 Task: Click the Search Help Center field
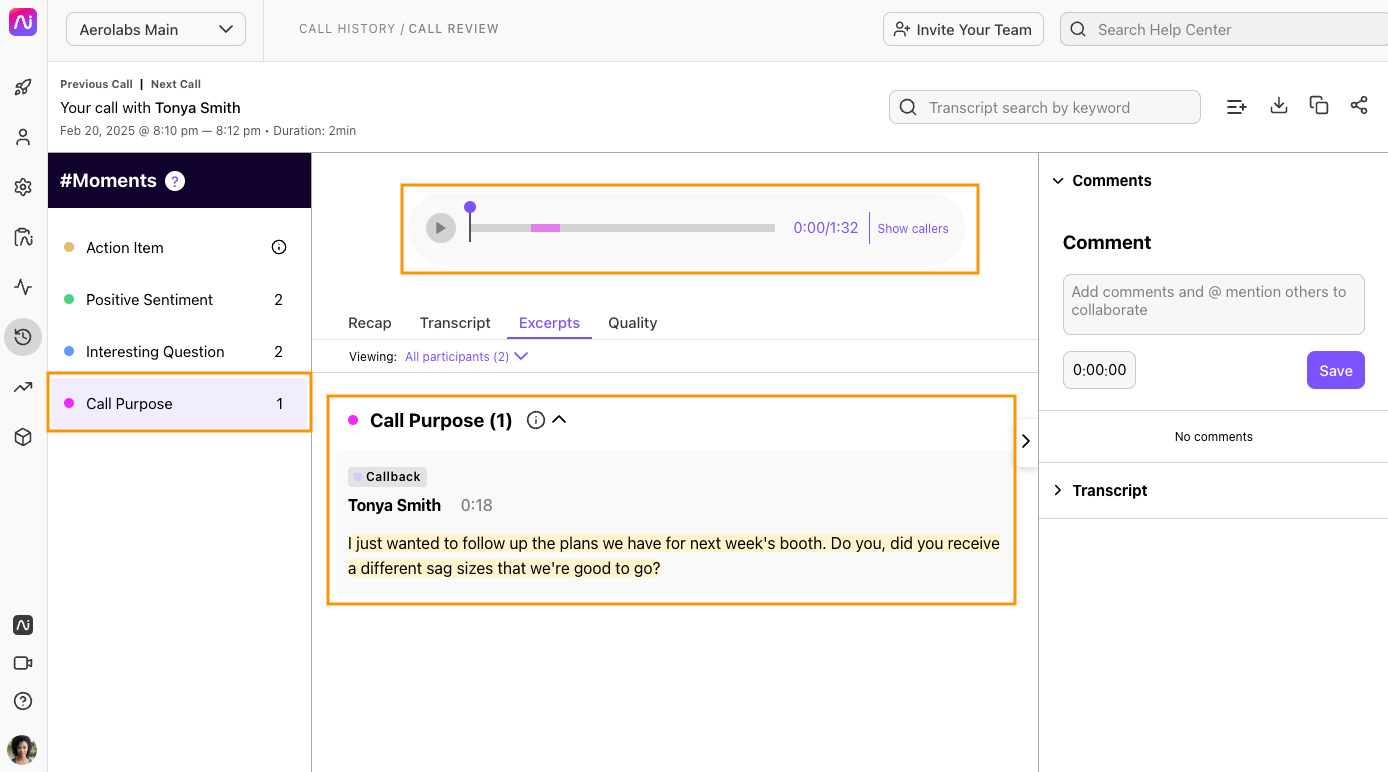[1225, 29]
